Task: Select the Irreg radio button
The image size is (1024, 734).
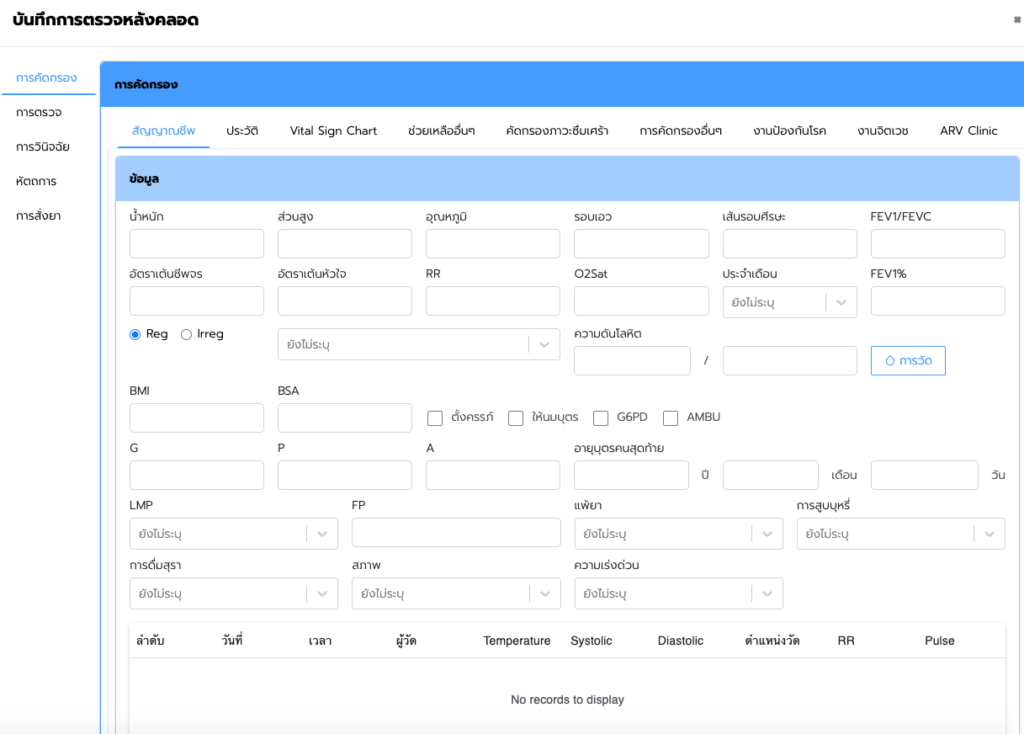Action: pos(186,335)
